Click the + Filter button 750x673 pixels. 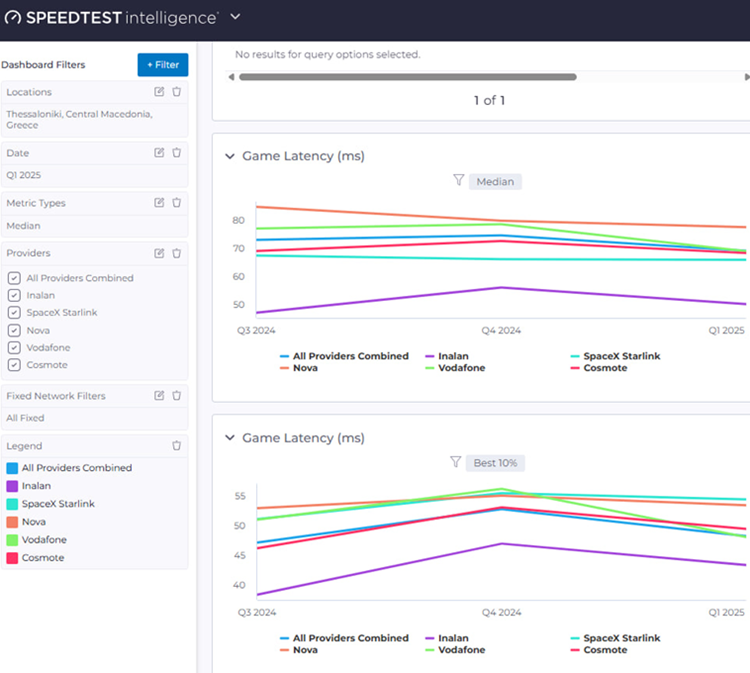point(162,65)
